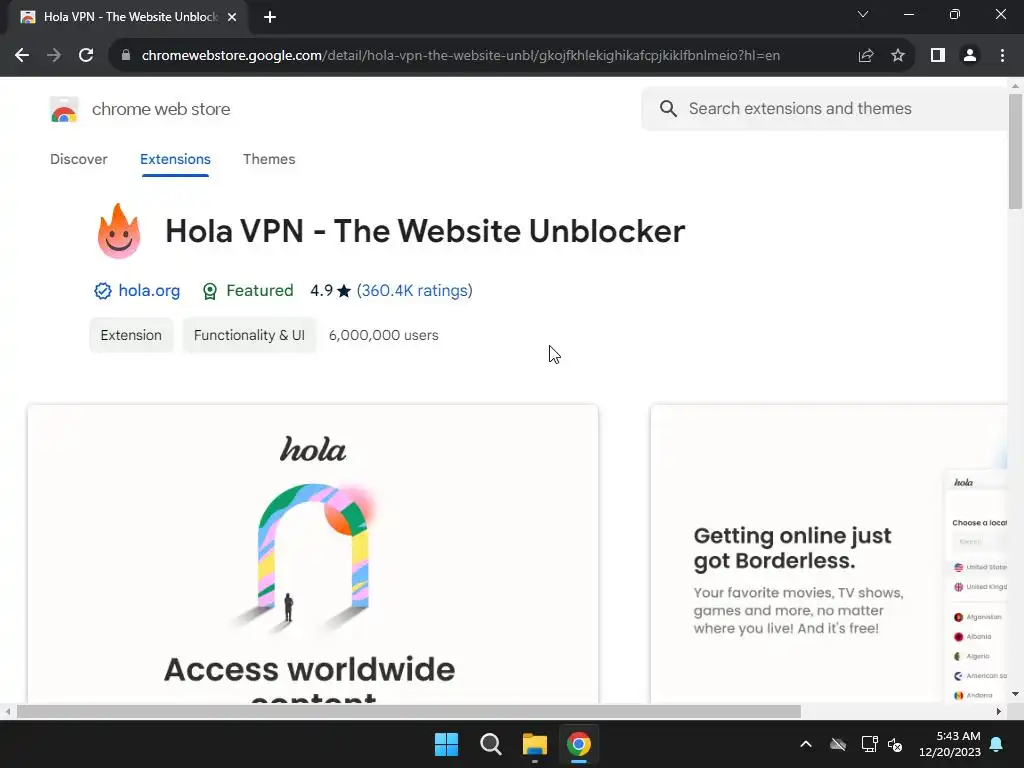Open File Explorer from the taskbar
1024x768 pixels.
click(535, 744)
